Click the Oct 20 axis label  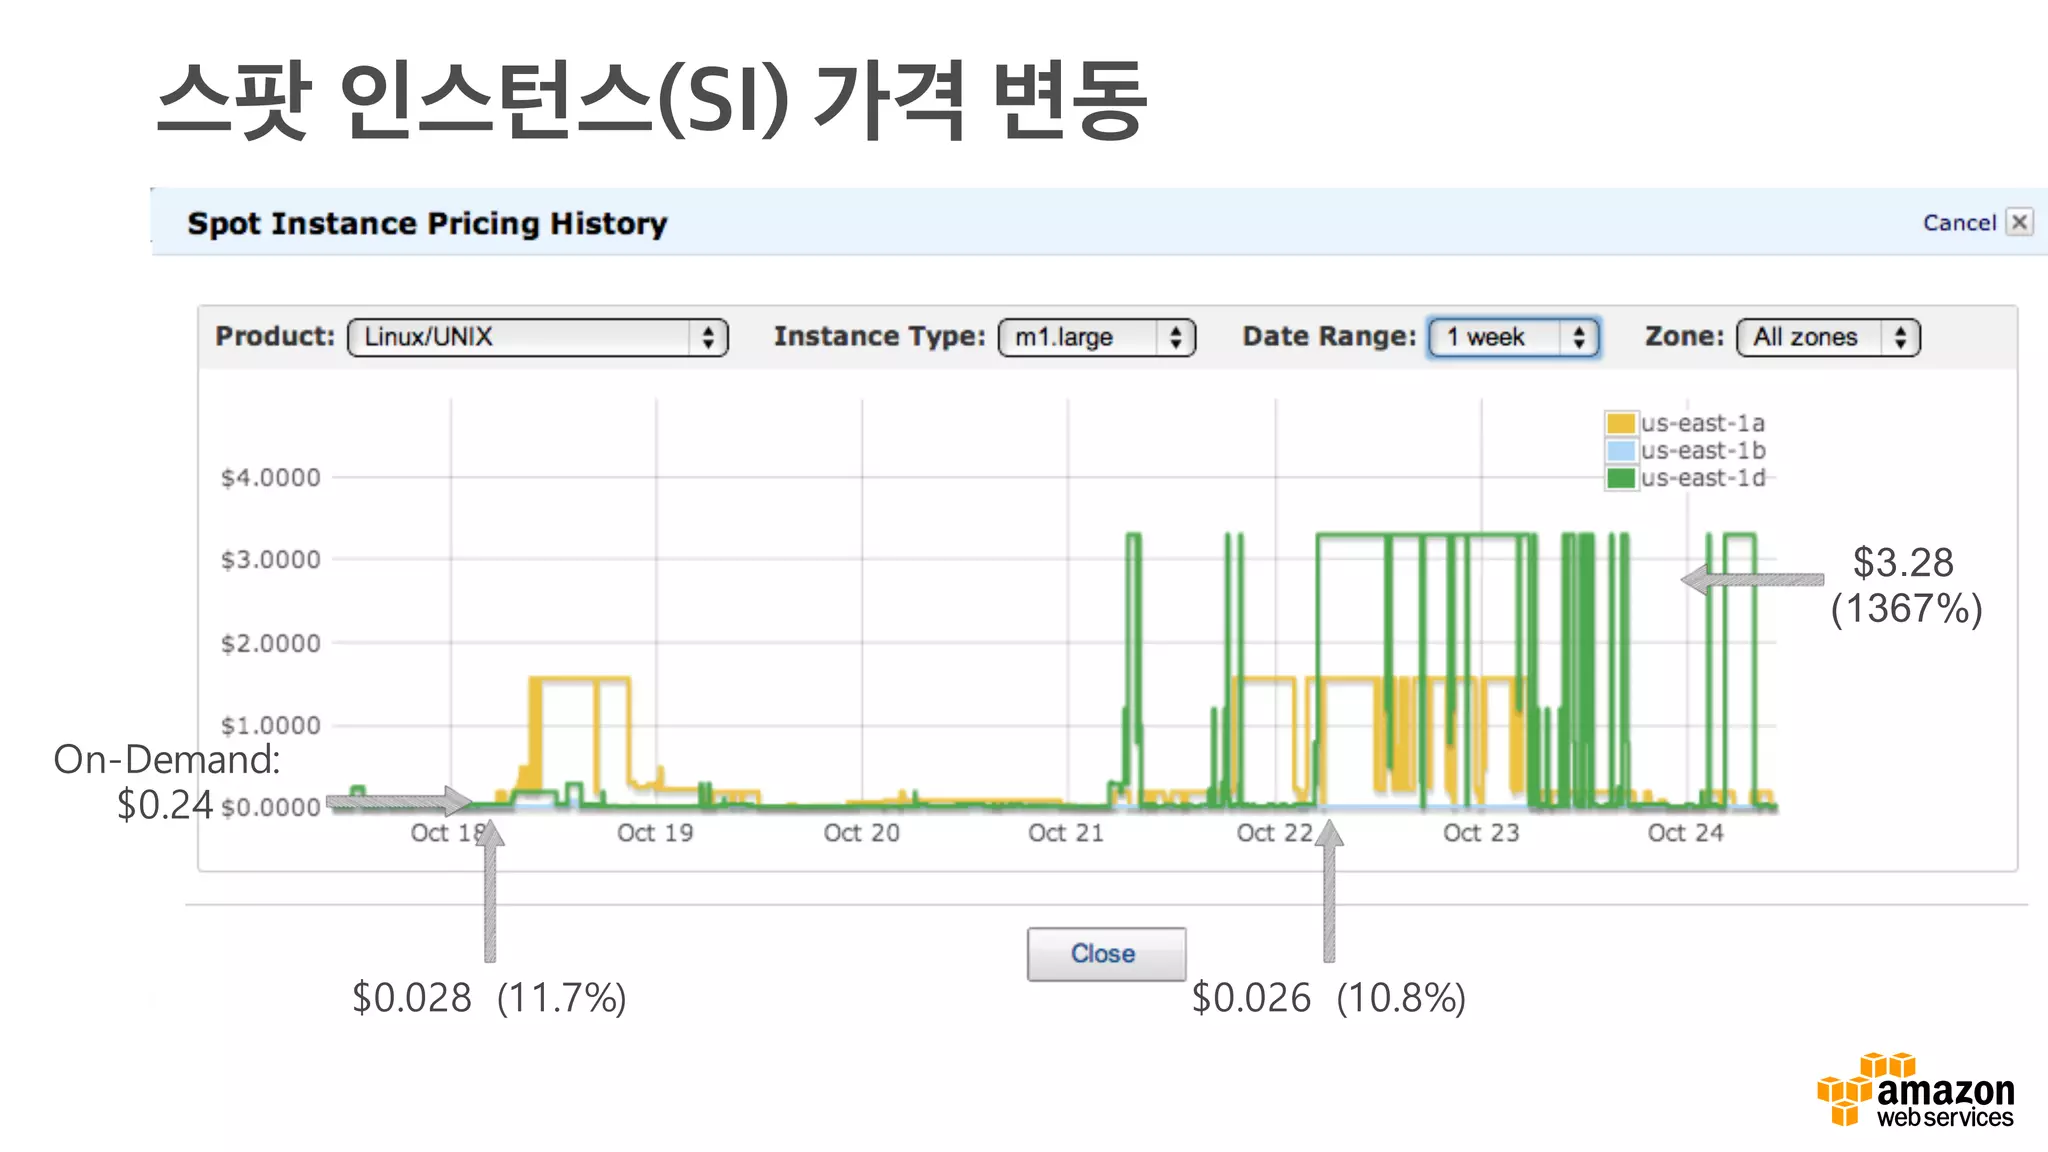point(861,833)
